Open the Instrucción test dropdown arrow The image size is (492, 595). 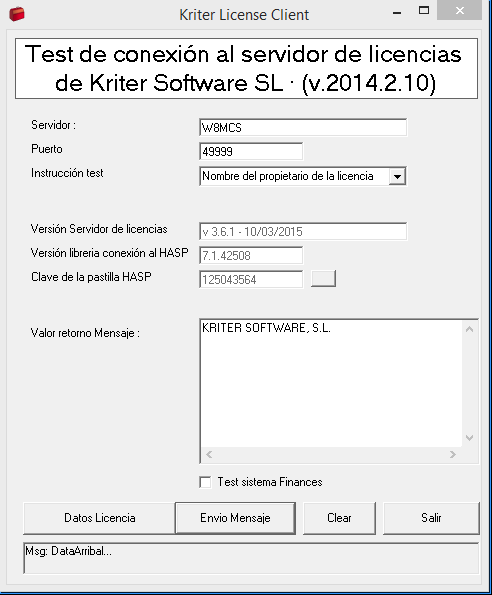pos(397,176)
